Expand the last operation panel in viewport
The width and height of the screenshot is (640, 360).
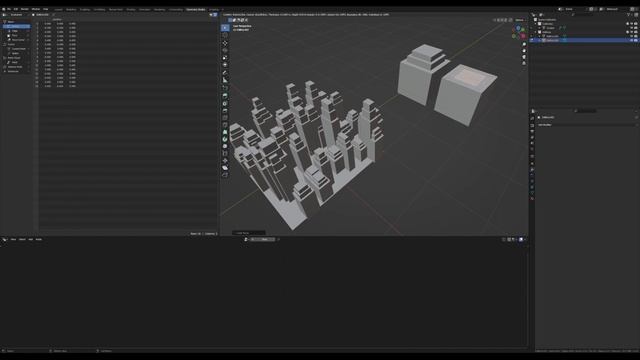point(249,233)
